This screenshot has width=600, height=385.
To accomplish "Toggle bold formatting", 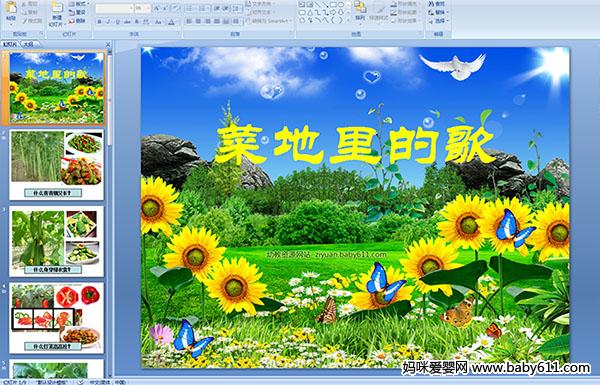I will point(99,22).
